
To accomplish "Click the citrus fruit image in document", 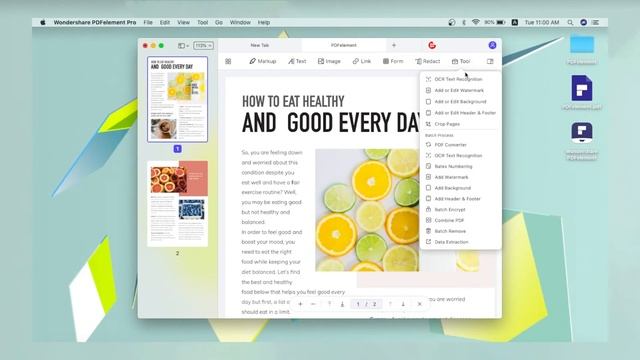I will pyautogui.click(x=367, y=210).
